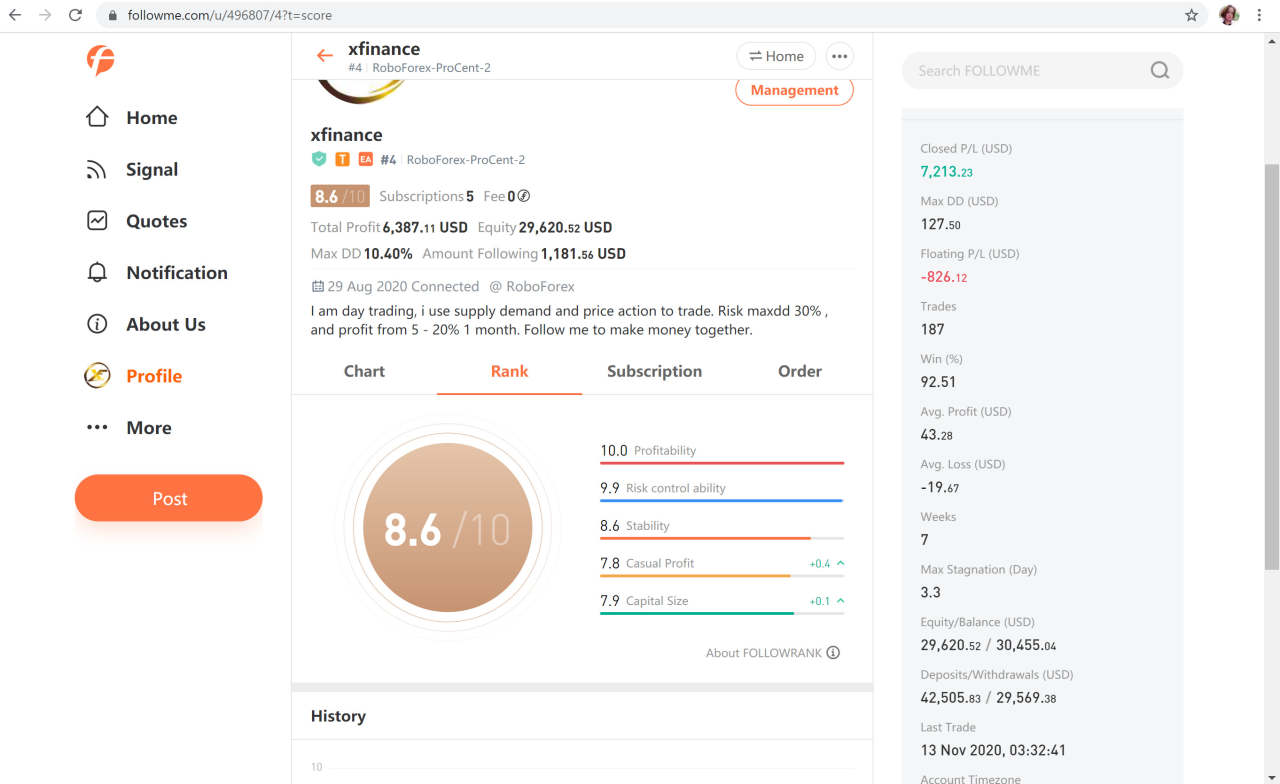
Task: Click the History section heading
Action: click(338, 716)
